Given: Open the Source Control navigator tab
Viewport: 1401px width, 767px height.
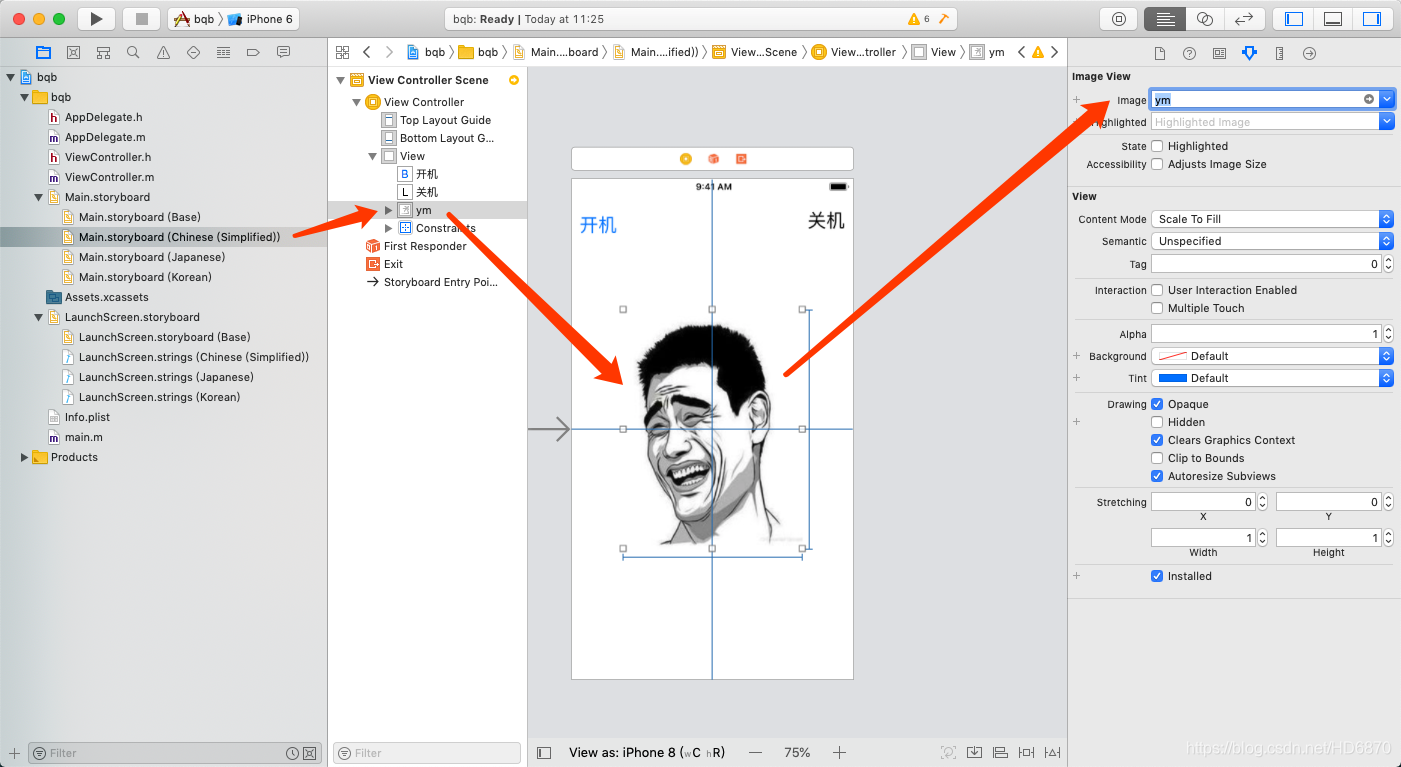Looking at the screenshot, I should (73, 52).
